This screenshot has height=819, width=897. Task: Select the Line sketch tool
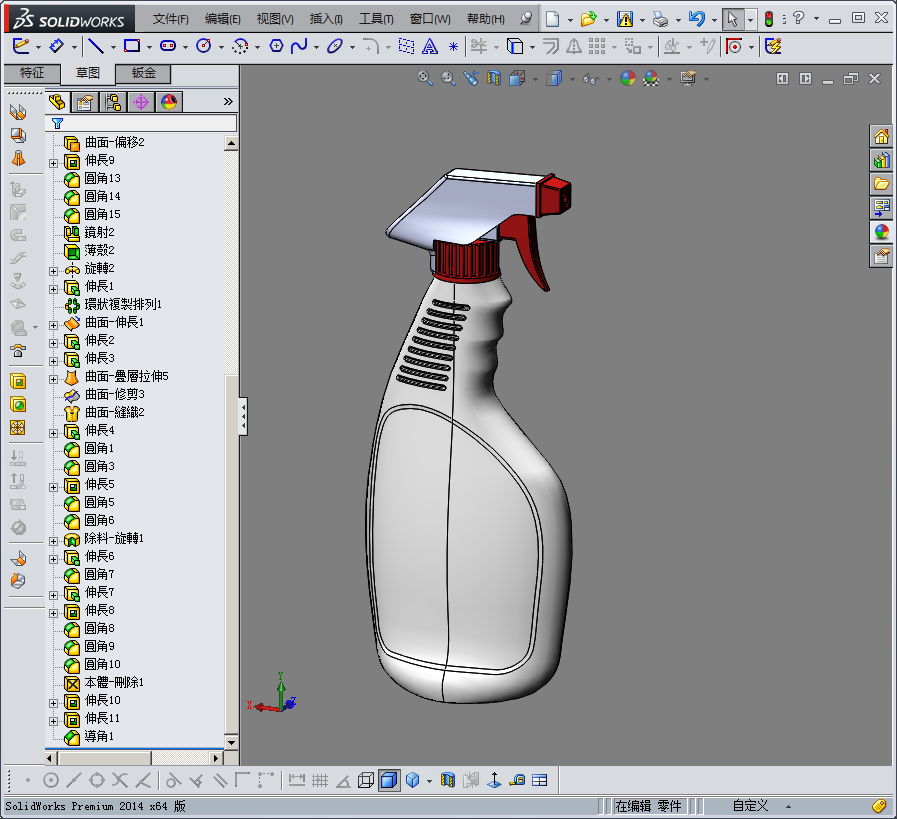95,46
